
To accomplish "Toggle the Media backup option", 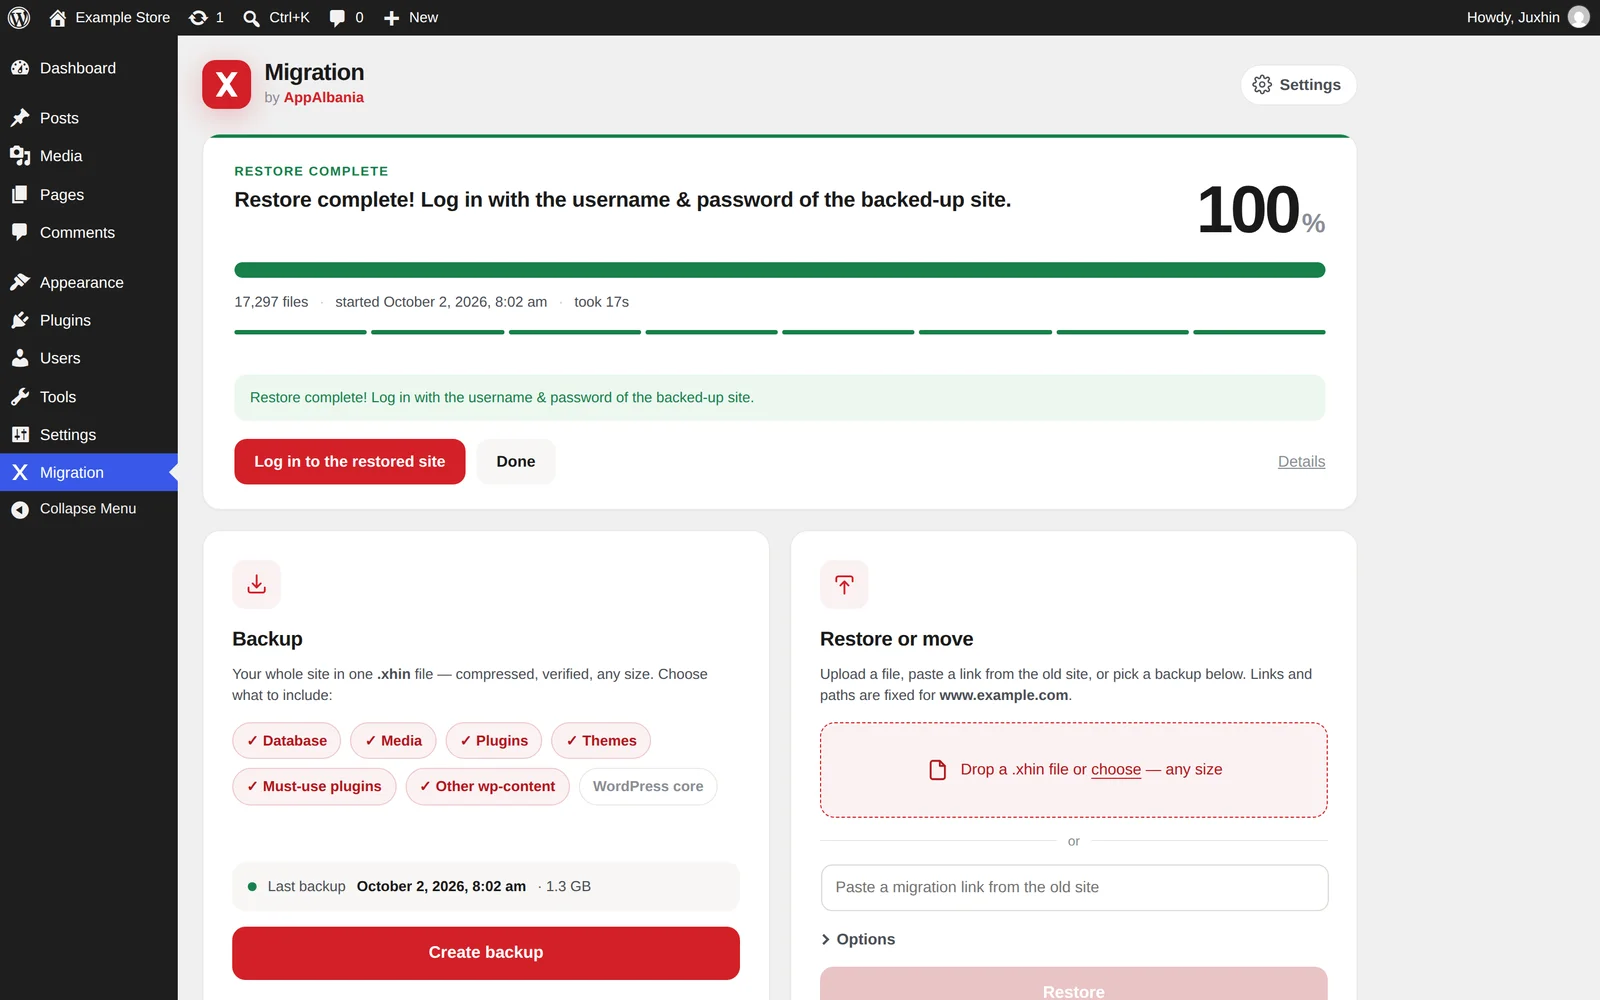I will click(394, 741).
